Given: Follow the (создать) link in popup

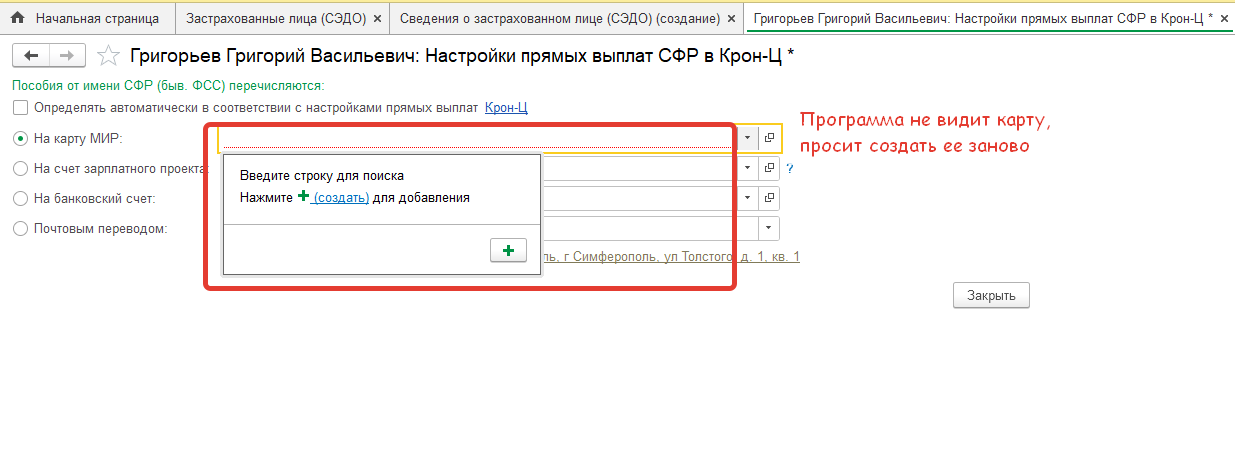Looking at the screenshot, I should pos(341,198).
